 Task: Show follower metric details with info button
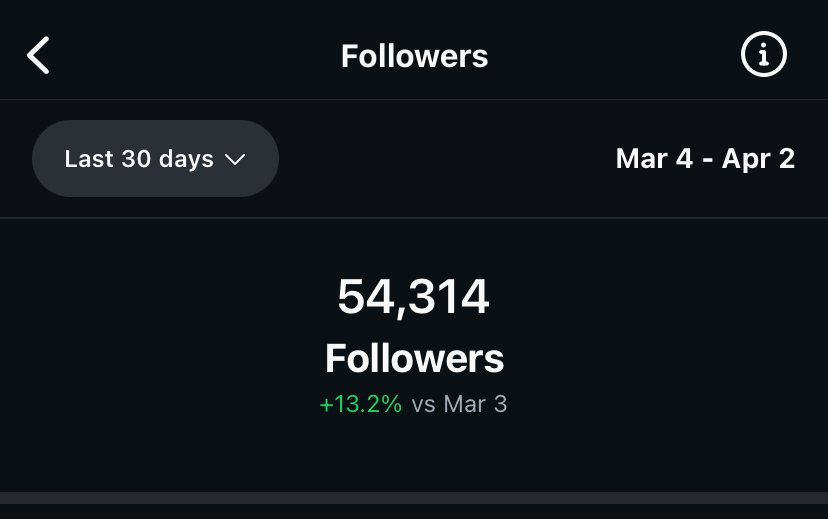pos(764,55)
